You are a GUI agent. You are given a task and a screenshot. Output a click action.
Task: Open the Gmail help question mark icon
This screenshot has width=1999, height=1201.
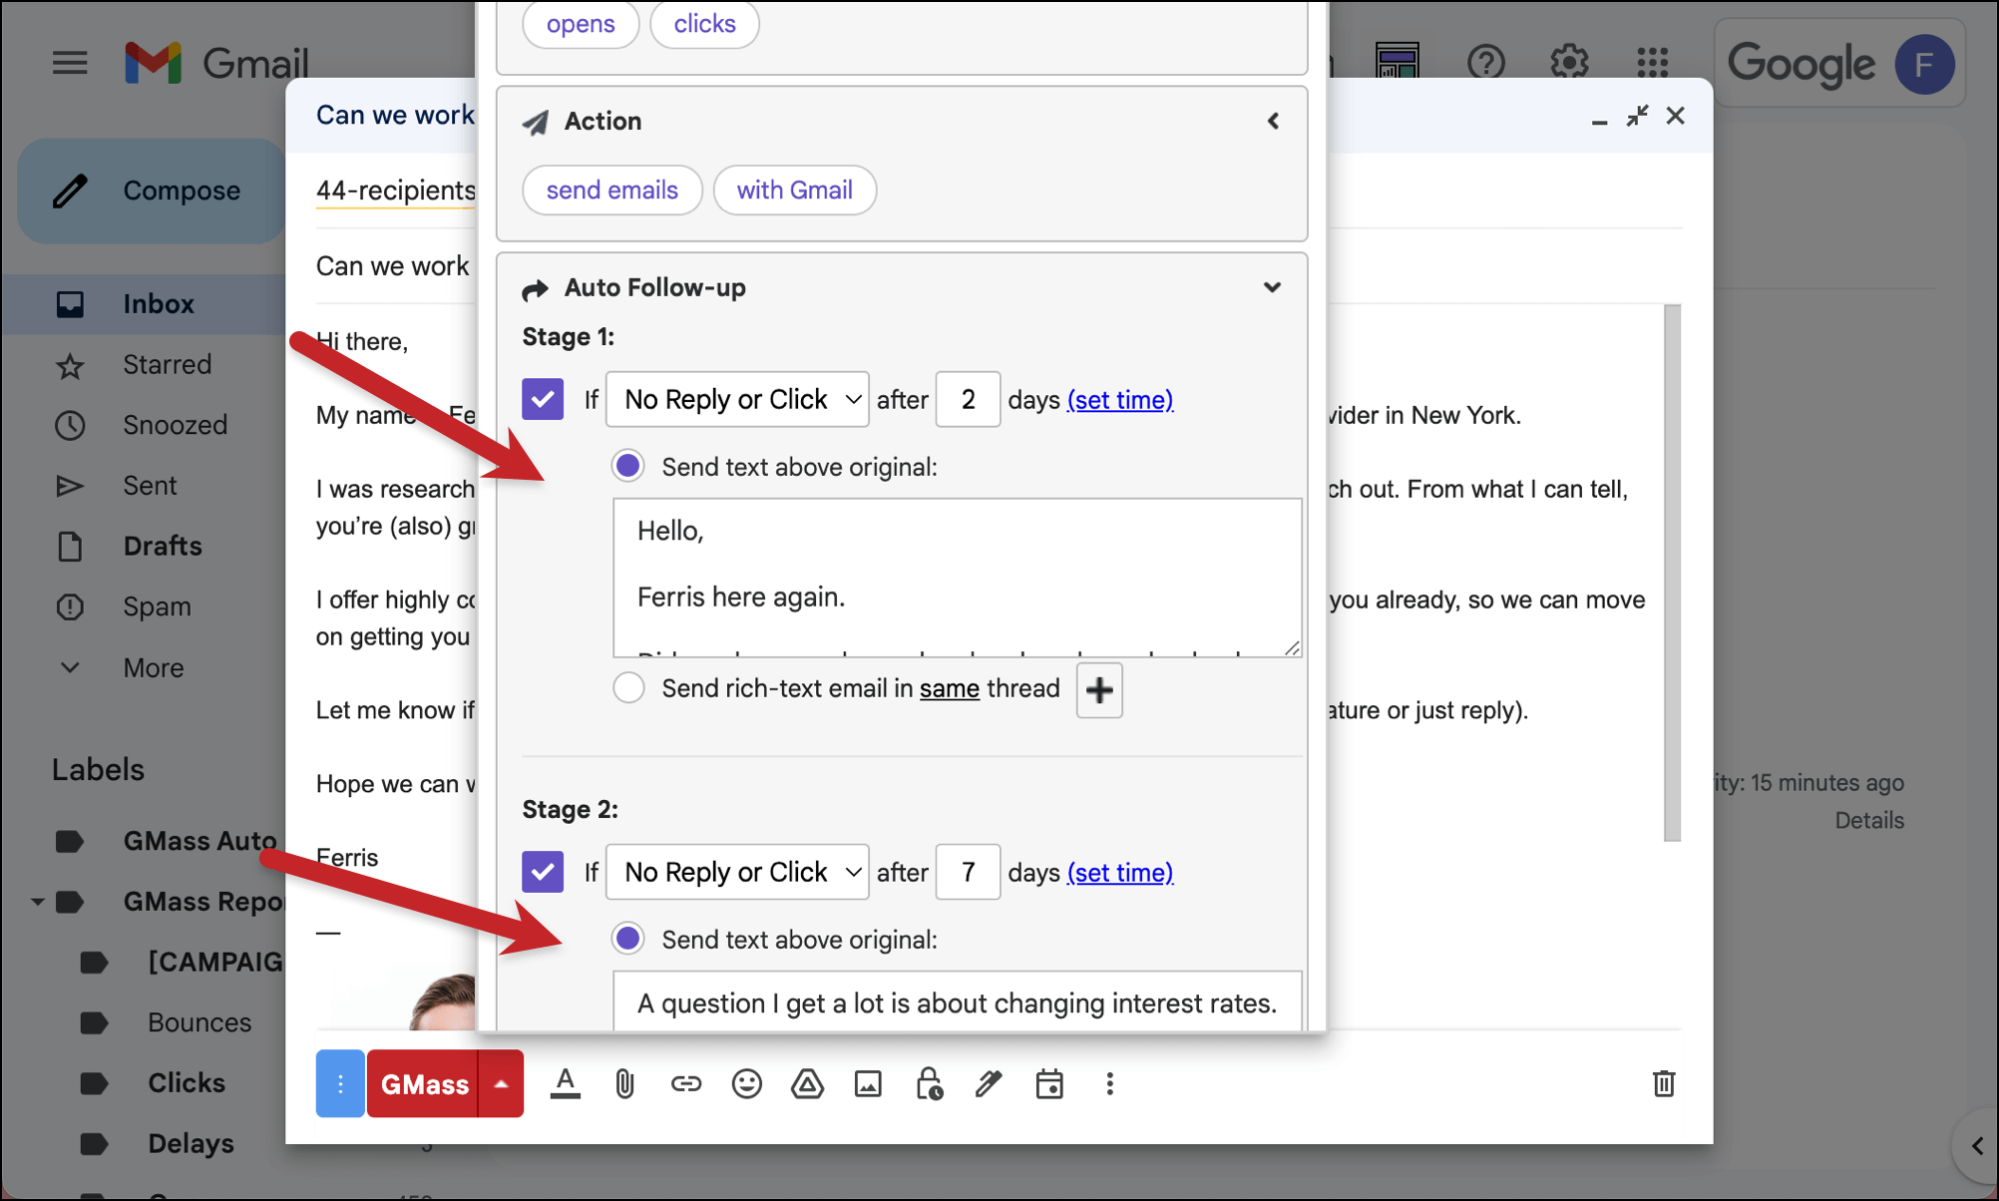tap(1486, 63)
